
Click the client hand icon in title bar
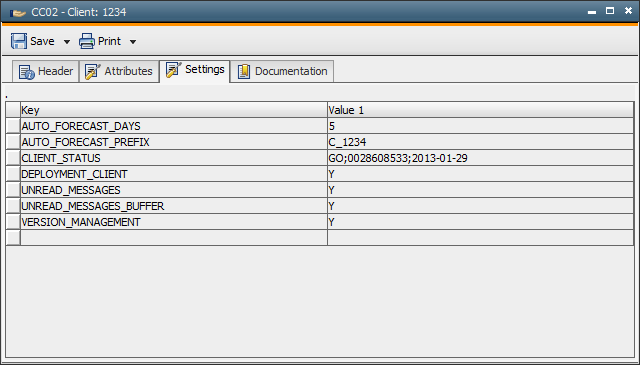point(18,13)
